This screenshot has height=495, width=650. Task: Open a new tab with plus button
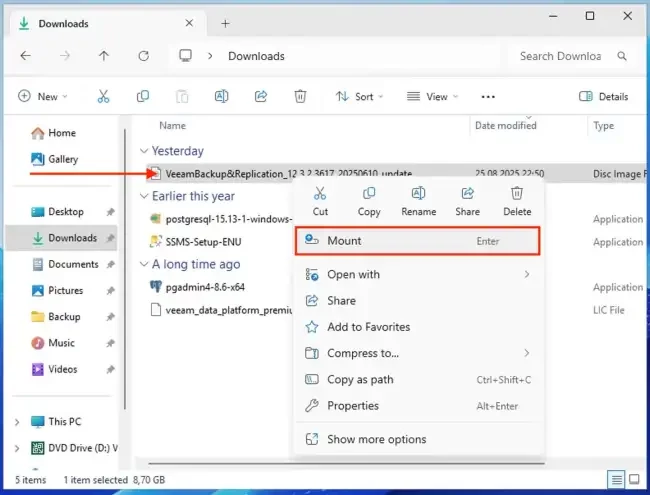tap(225, 24)
